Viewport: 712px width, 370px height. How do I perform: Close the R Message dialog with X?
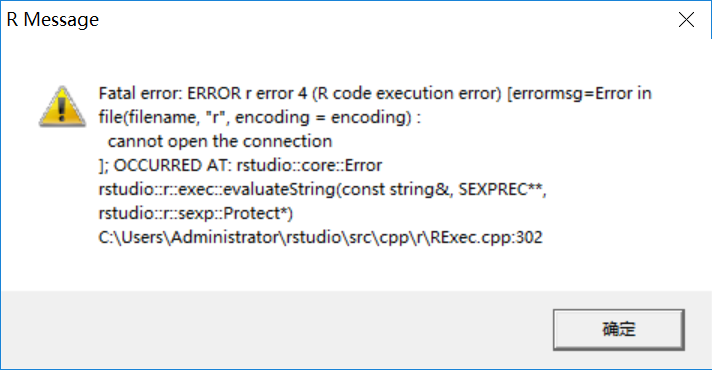click(x=686, y=20)
